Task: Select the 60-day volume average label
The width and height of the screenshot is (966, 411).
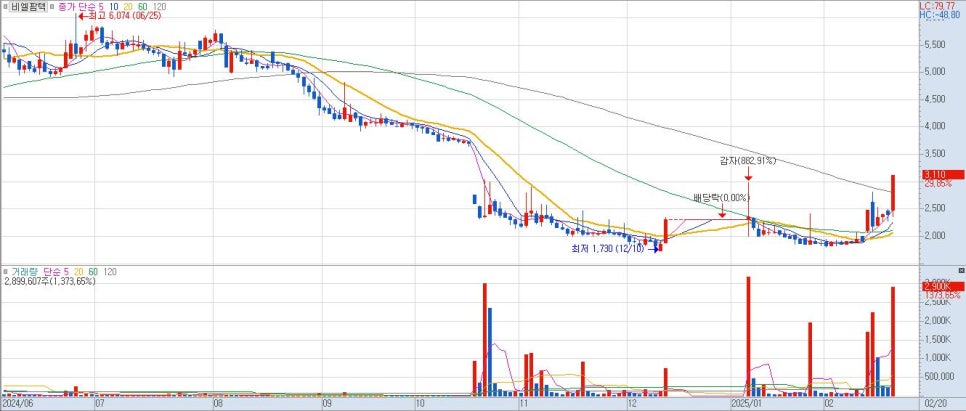Action: pyautogui.click(x=93, y=271)
